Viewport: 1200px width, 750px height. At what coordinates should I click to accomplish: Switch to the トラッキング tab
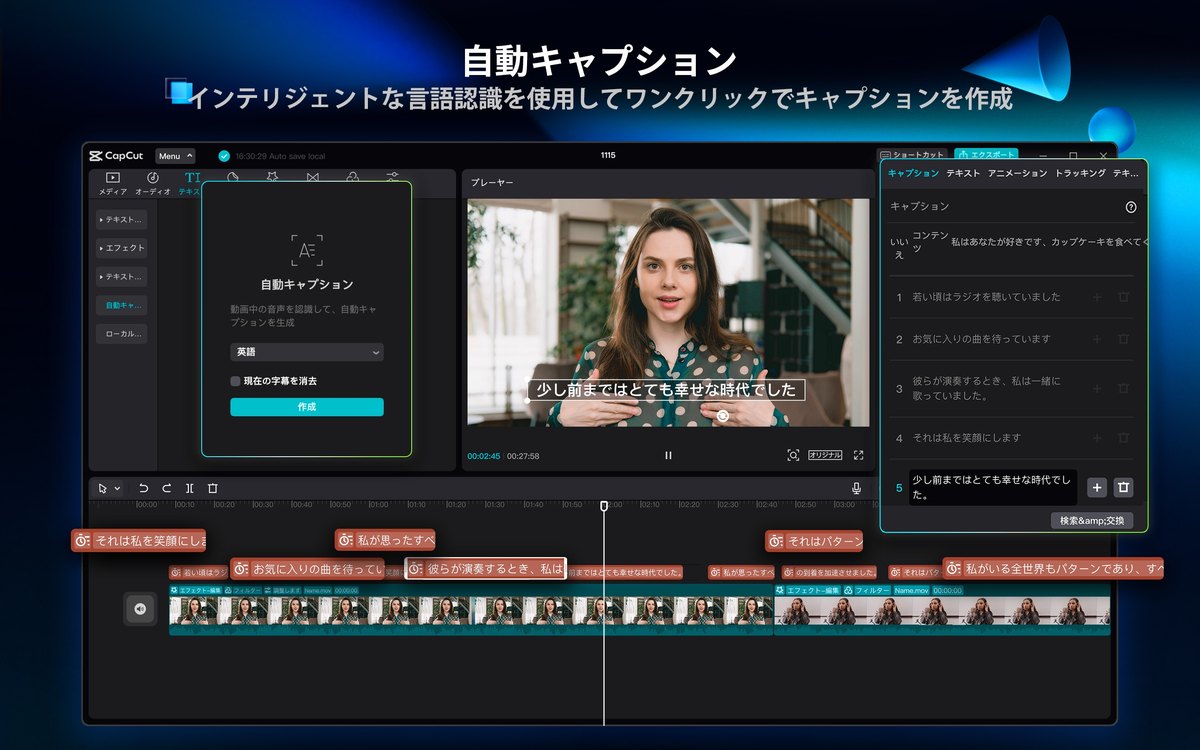tap(1081, 174)
